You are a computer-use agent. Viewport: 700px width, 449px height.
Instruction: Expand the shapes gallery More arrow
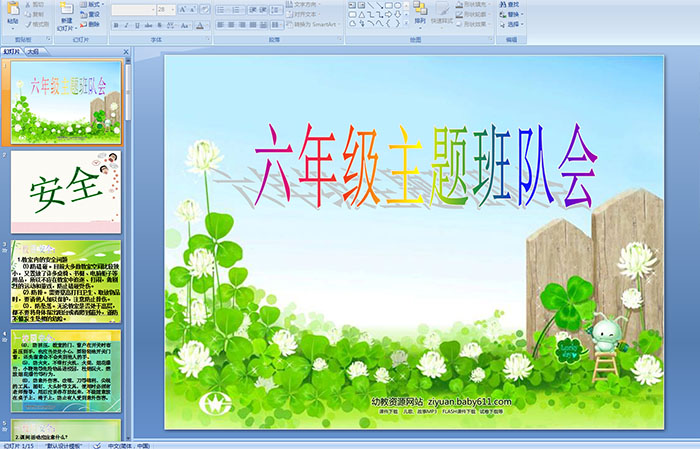(406, 23)
